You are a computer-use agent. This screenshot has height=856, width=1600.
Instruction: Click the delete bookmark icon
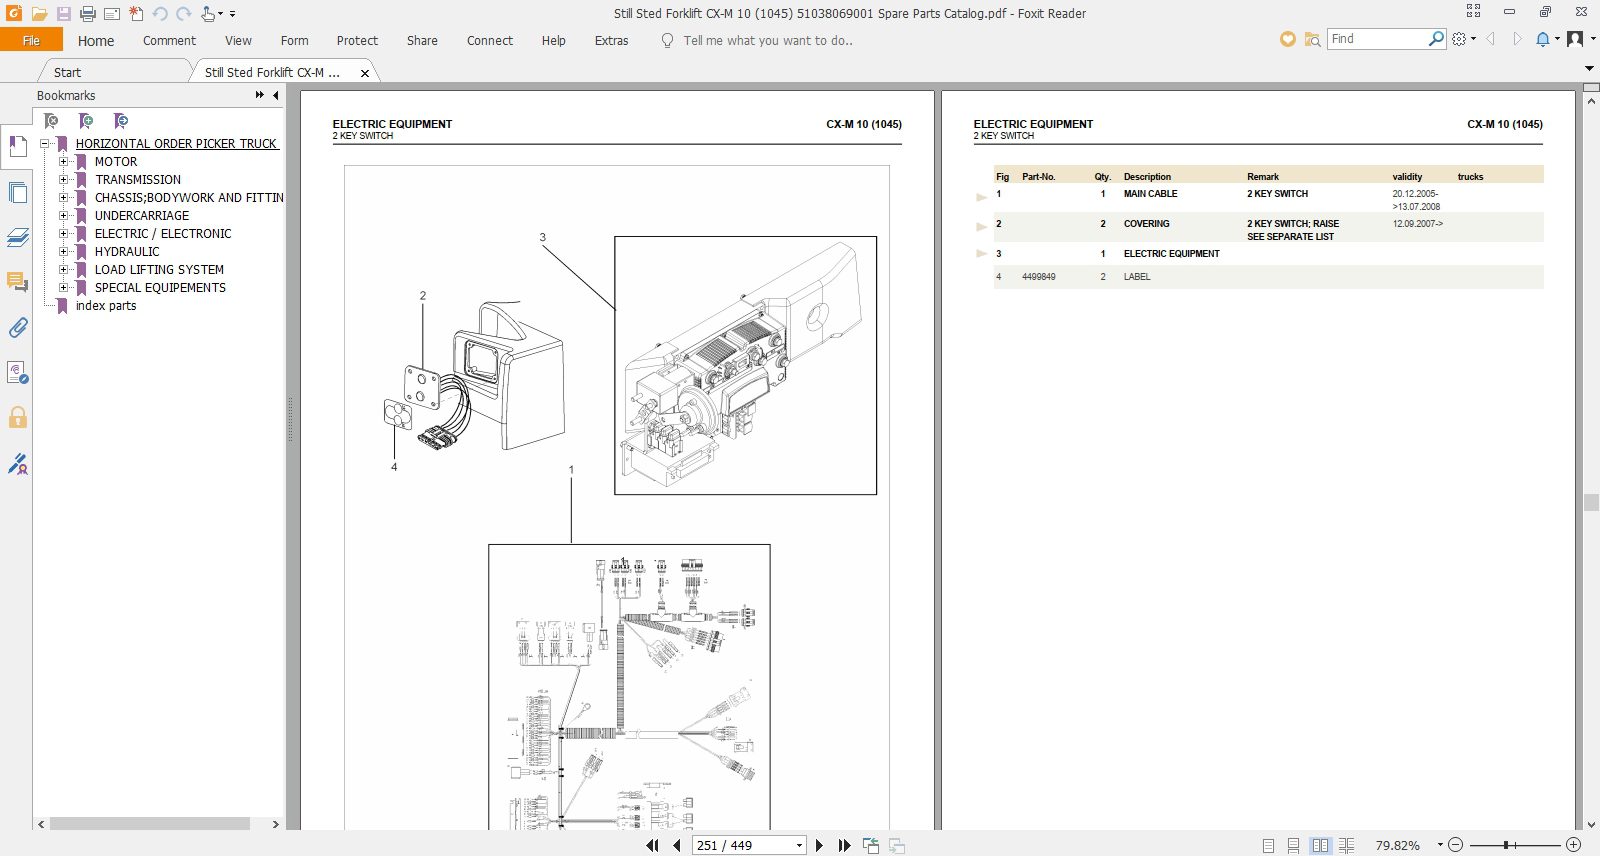pos(51,121)
